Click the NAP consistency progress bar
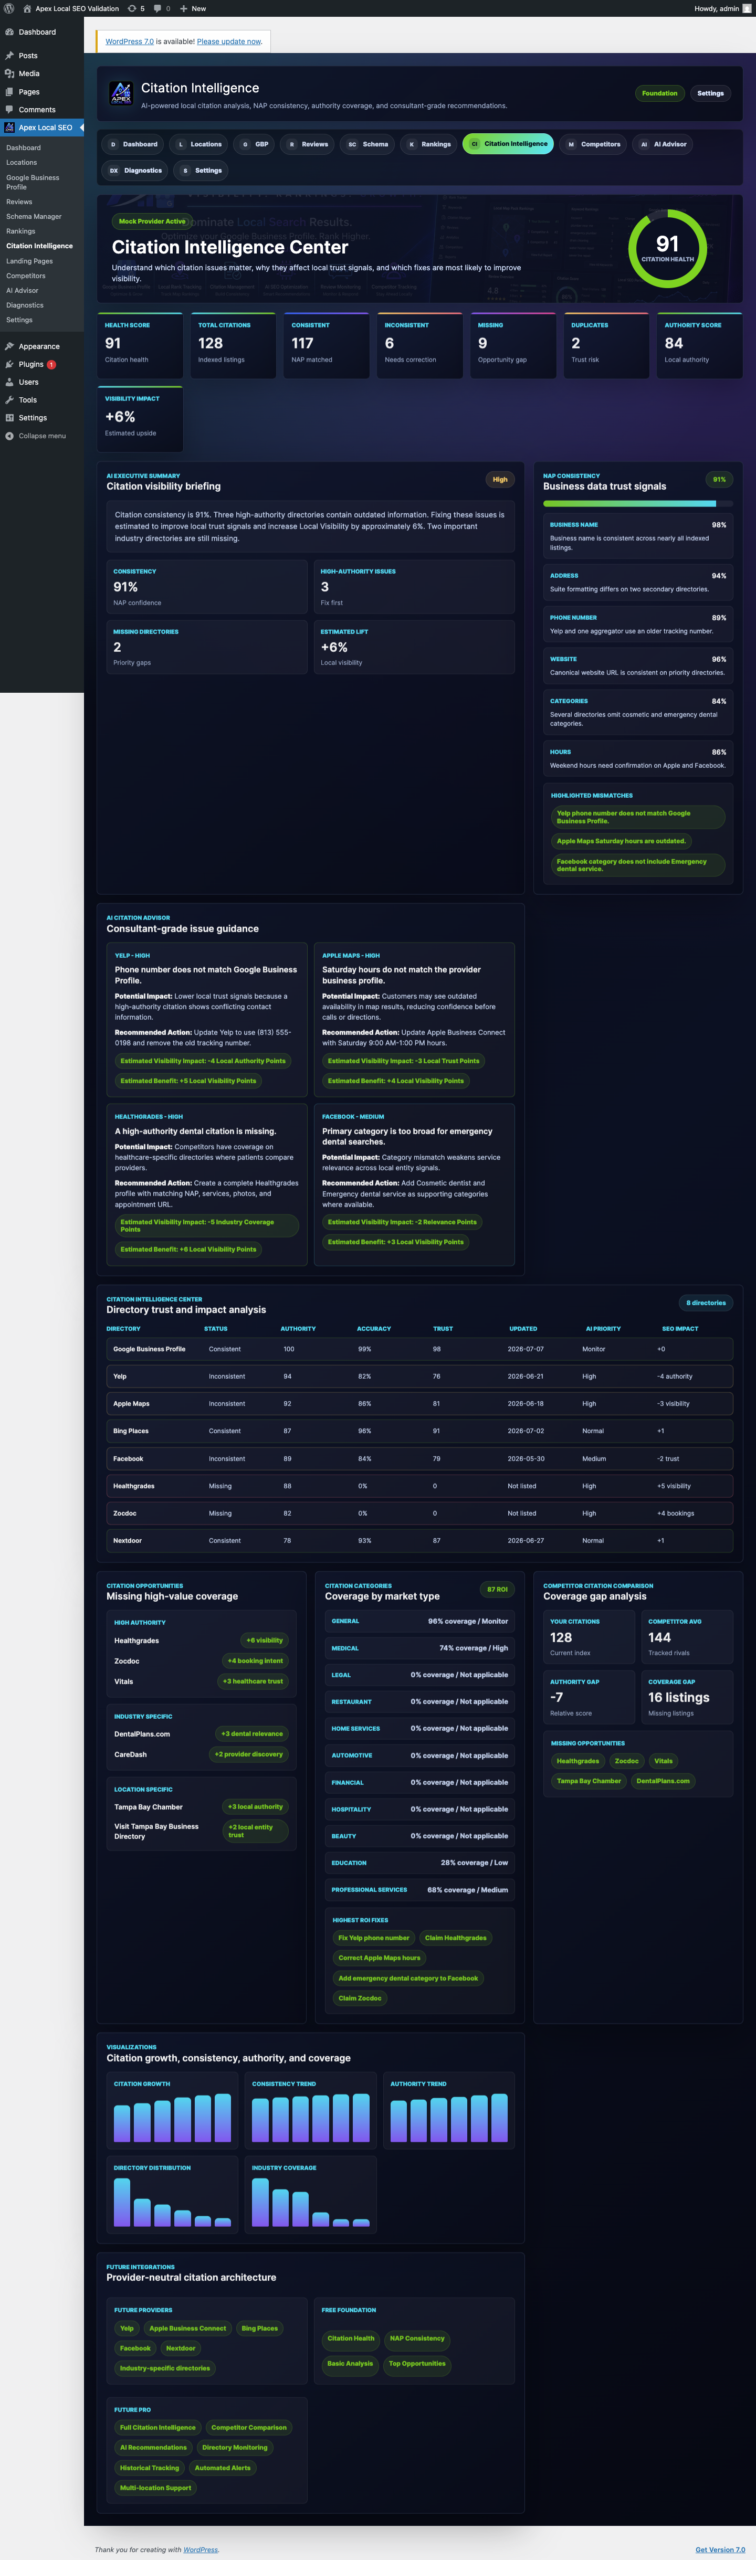Image resolution: width=756 pixels, height=2560 pixels. [636, 503]
